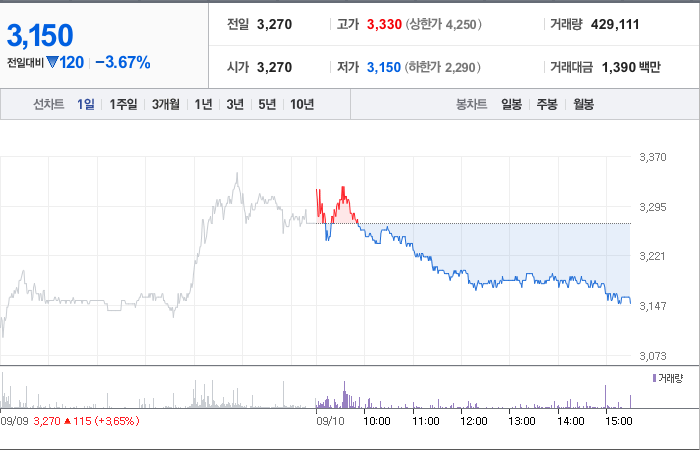
Task: Click the tallest purple volume bar
Action: tap(344, 395)
